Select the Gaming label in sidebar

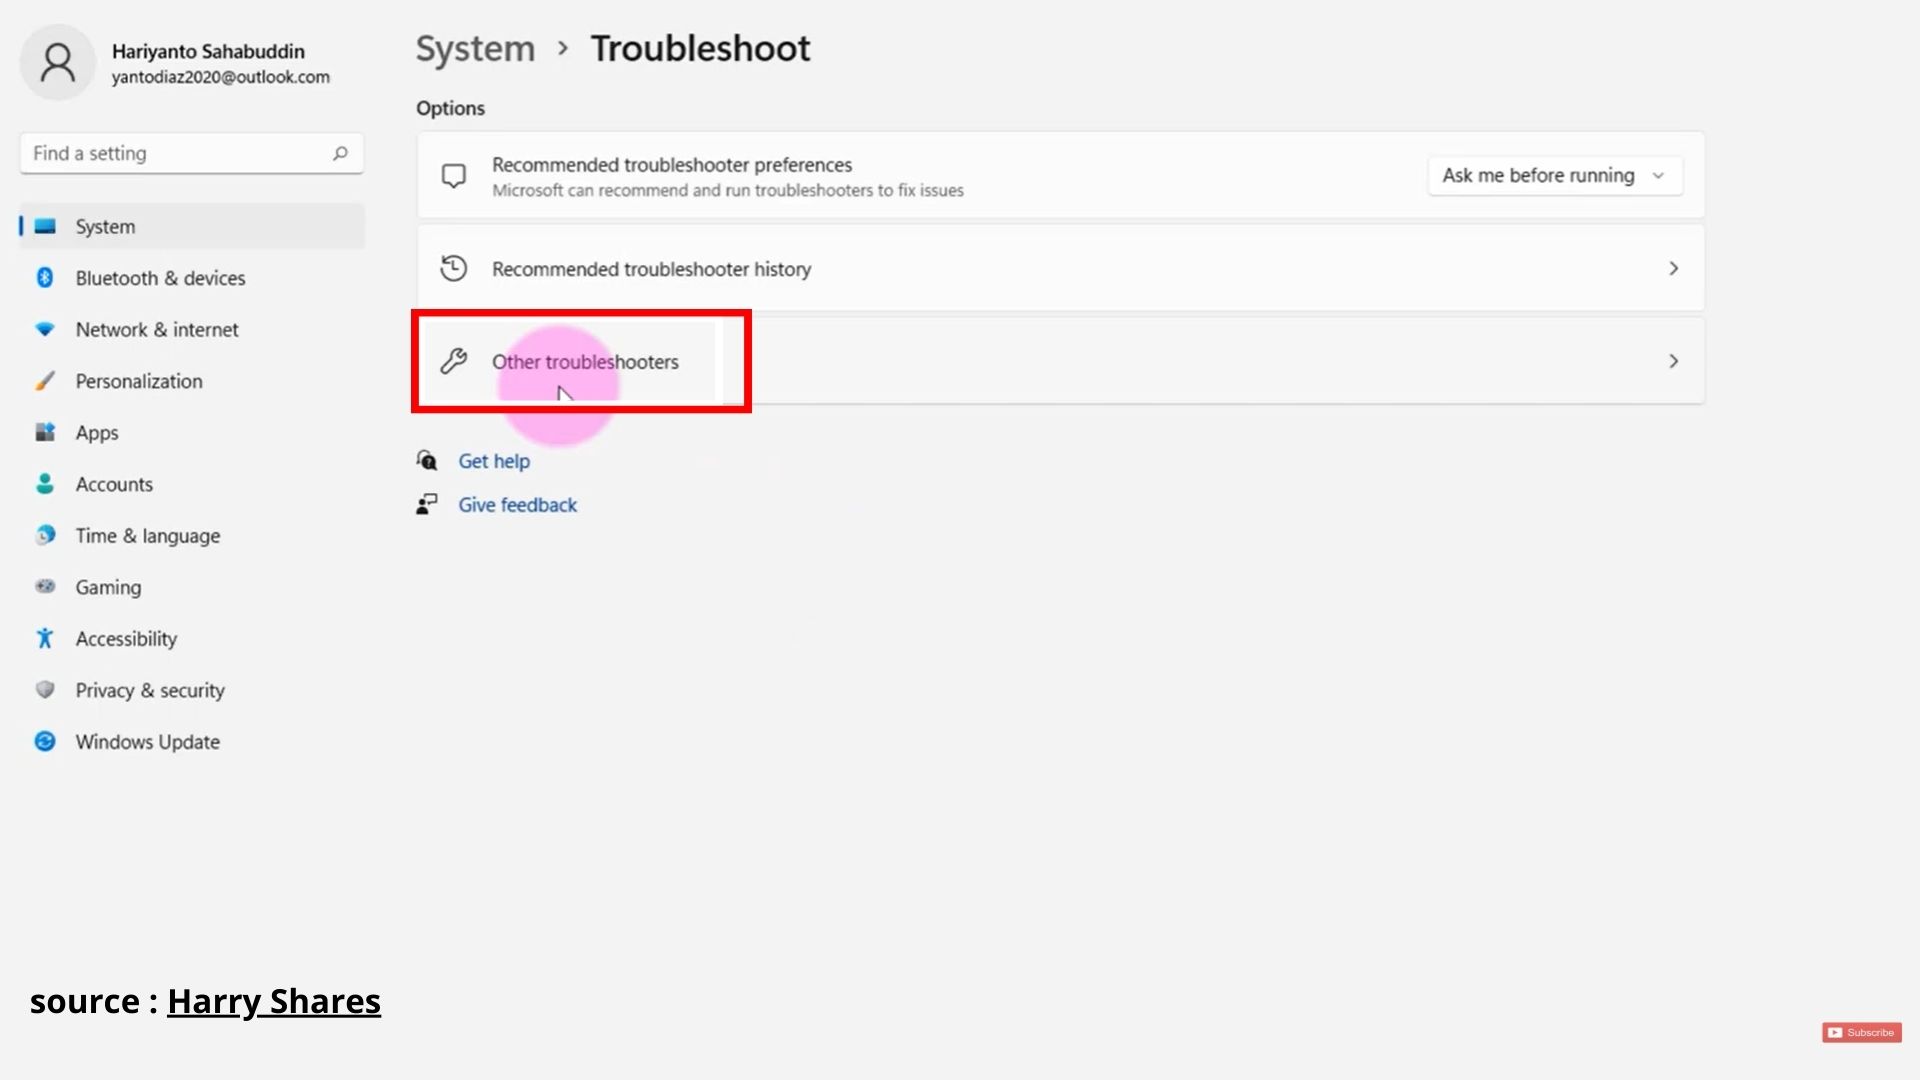tap(108, 587)
